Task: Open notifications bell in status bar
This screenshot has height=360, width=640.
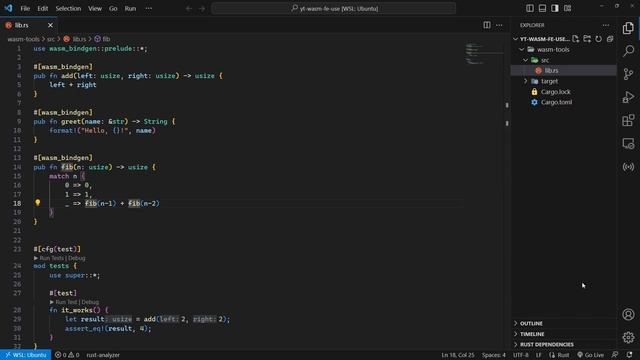Action: [x=630, y=355]
